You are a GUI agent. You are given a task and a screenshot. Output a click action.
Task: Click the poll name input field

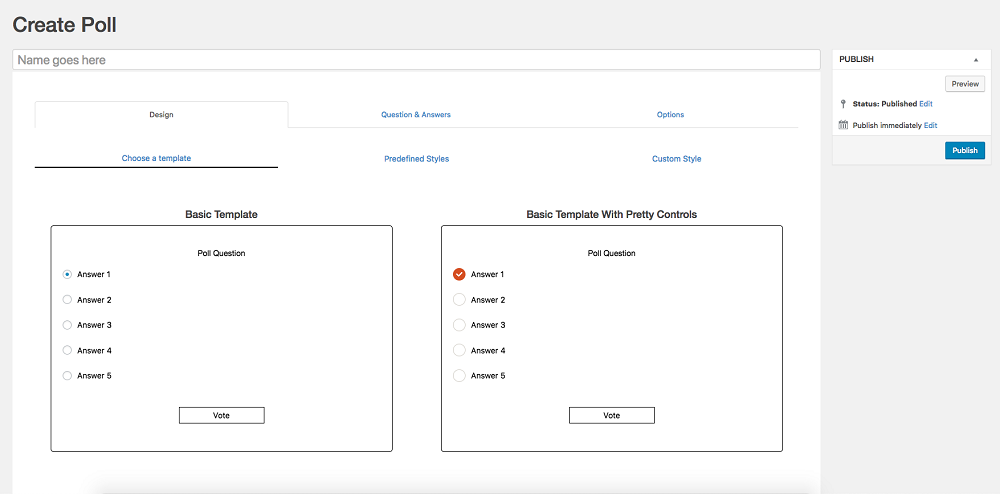416,60
